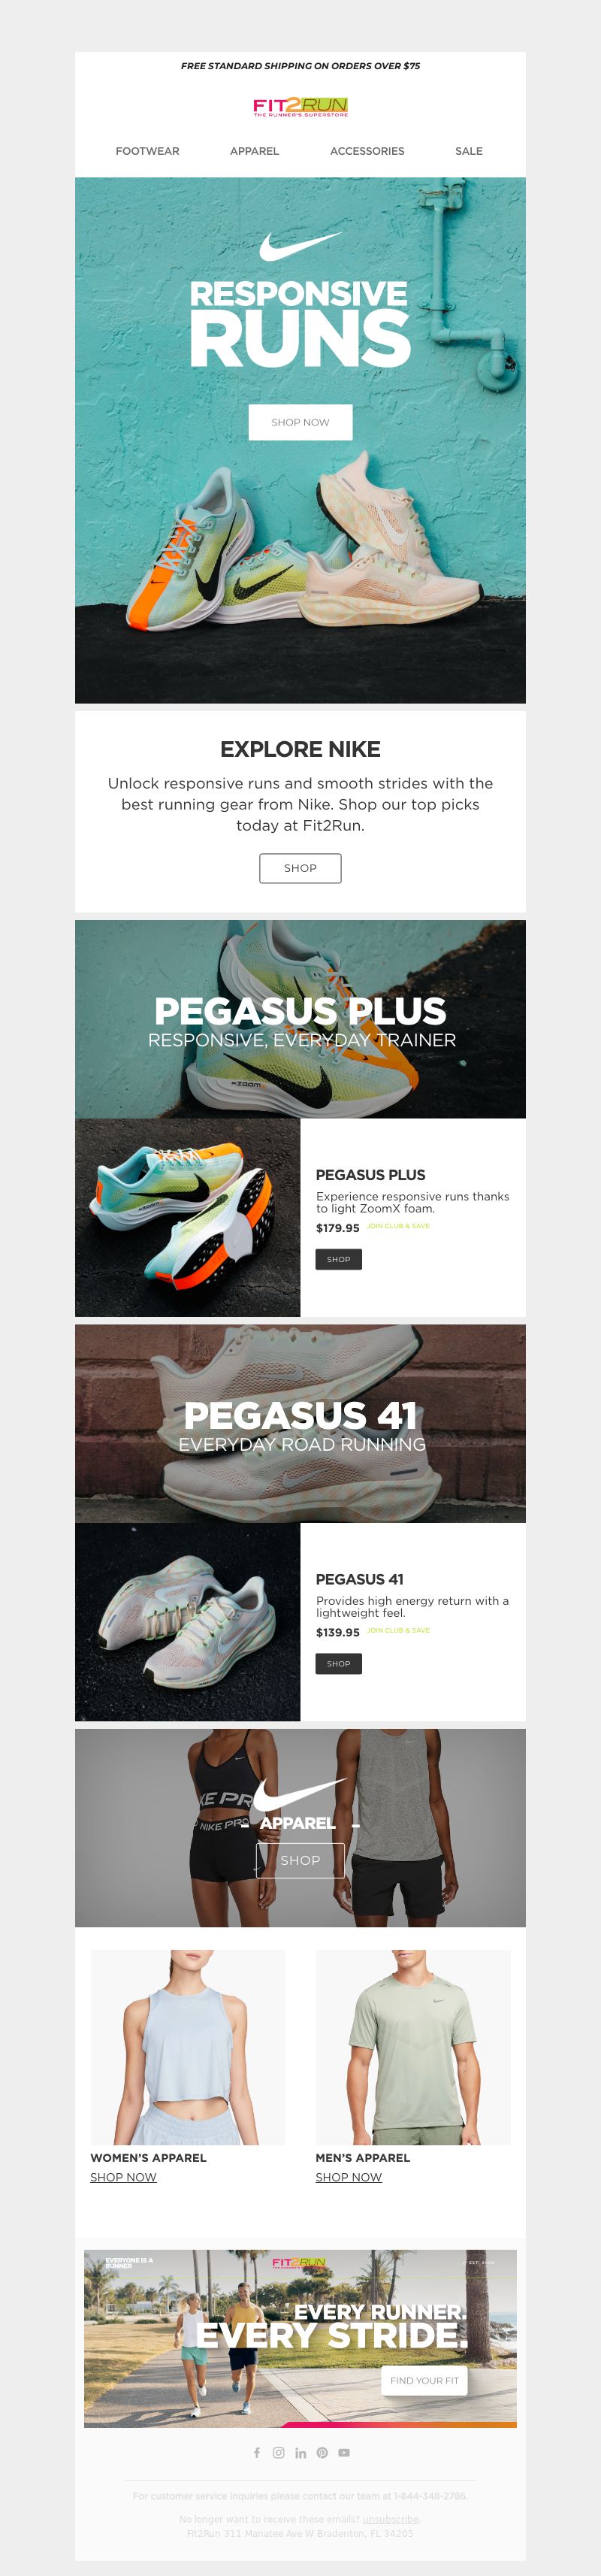This screenshot has height=2576, width=601.
Task: Click the Shop button under Explore Nike
Action: coord(300,868)
